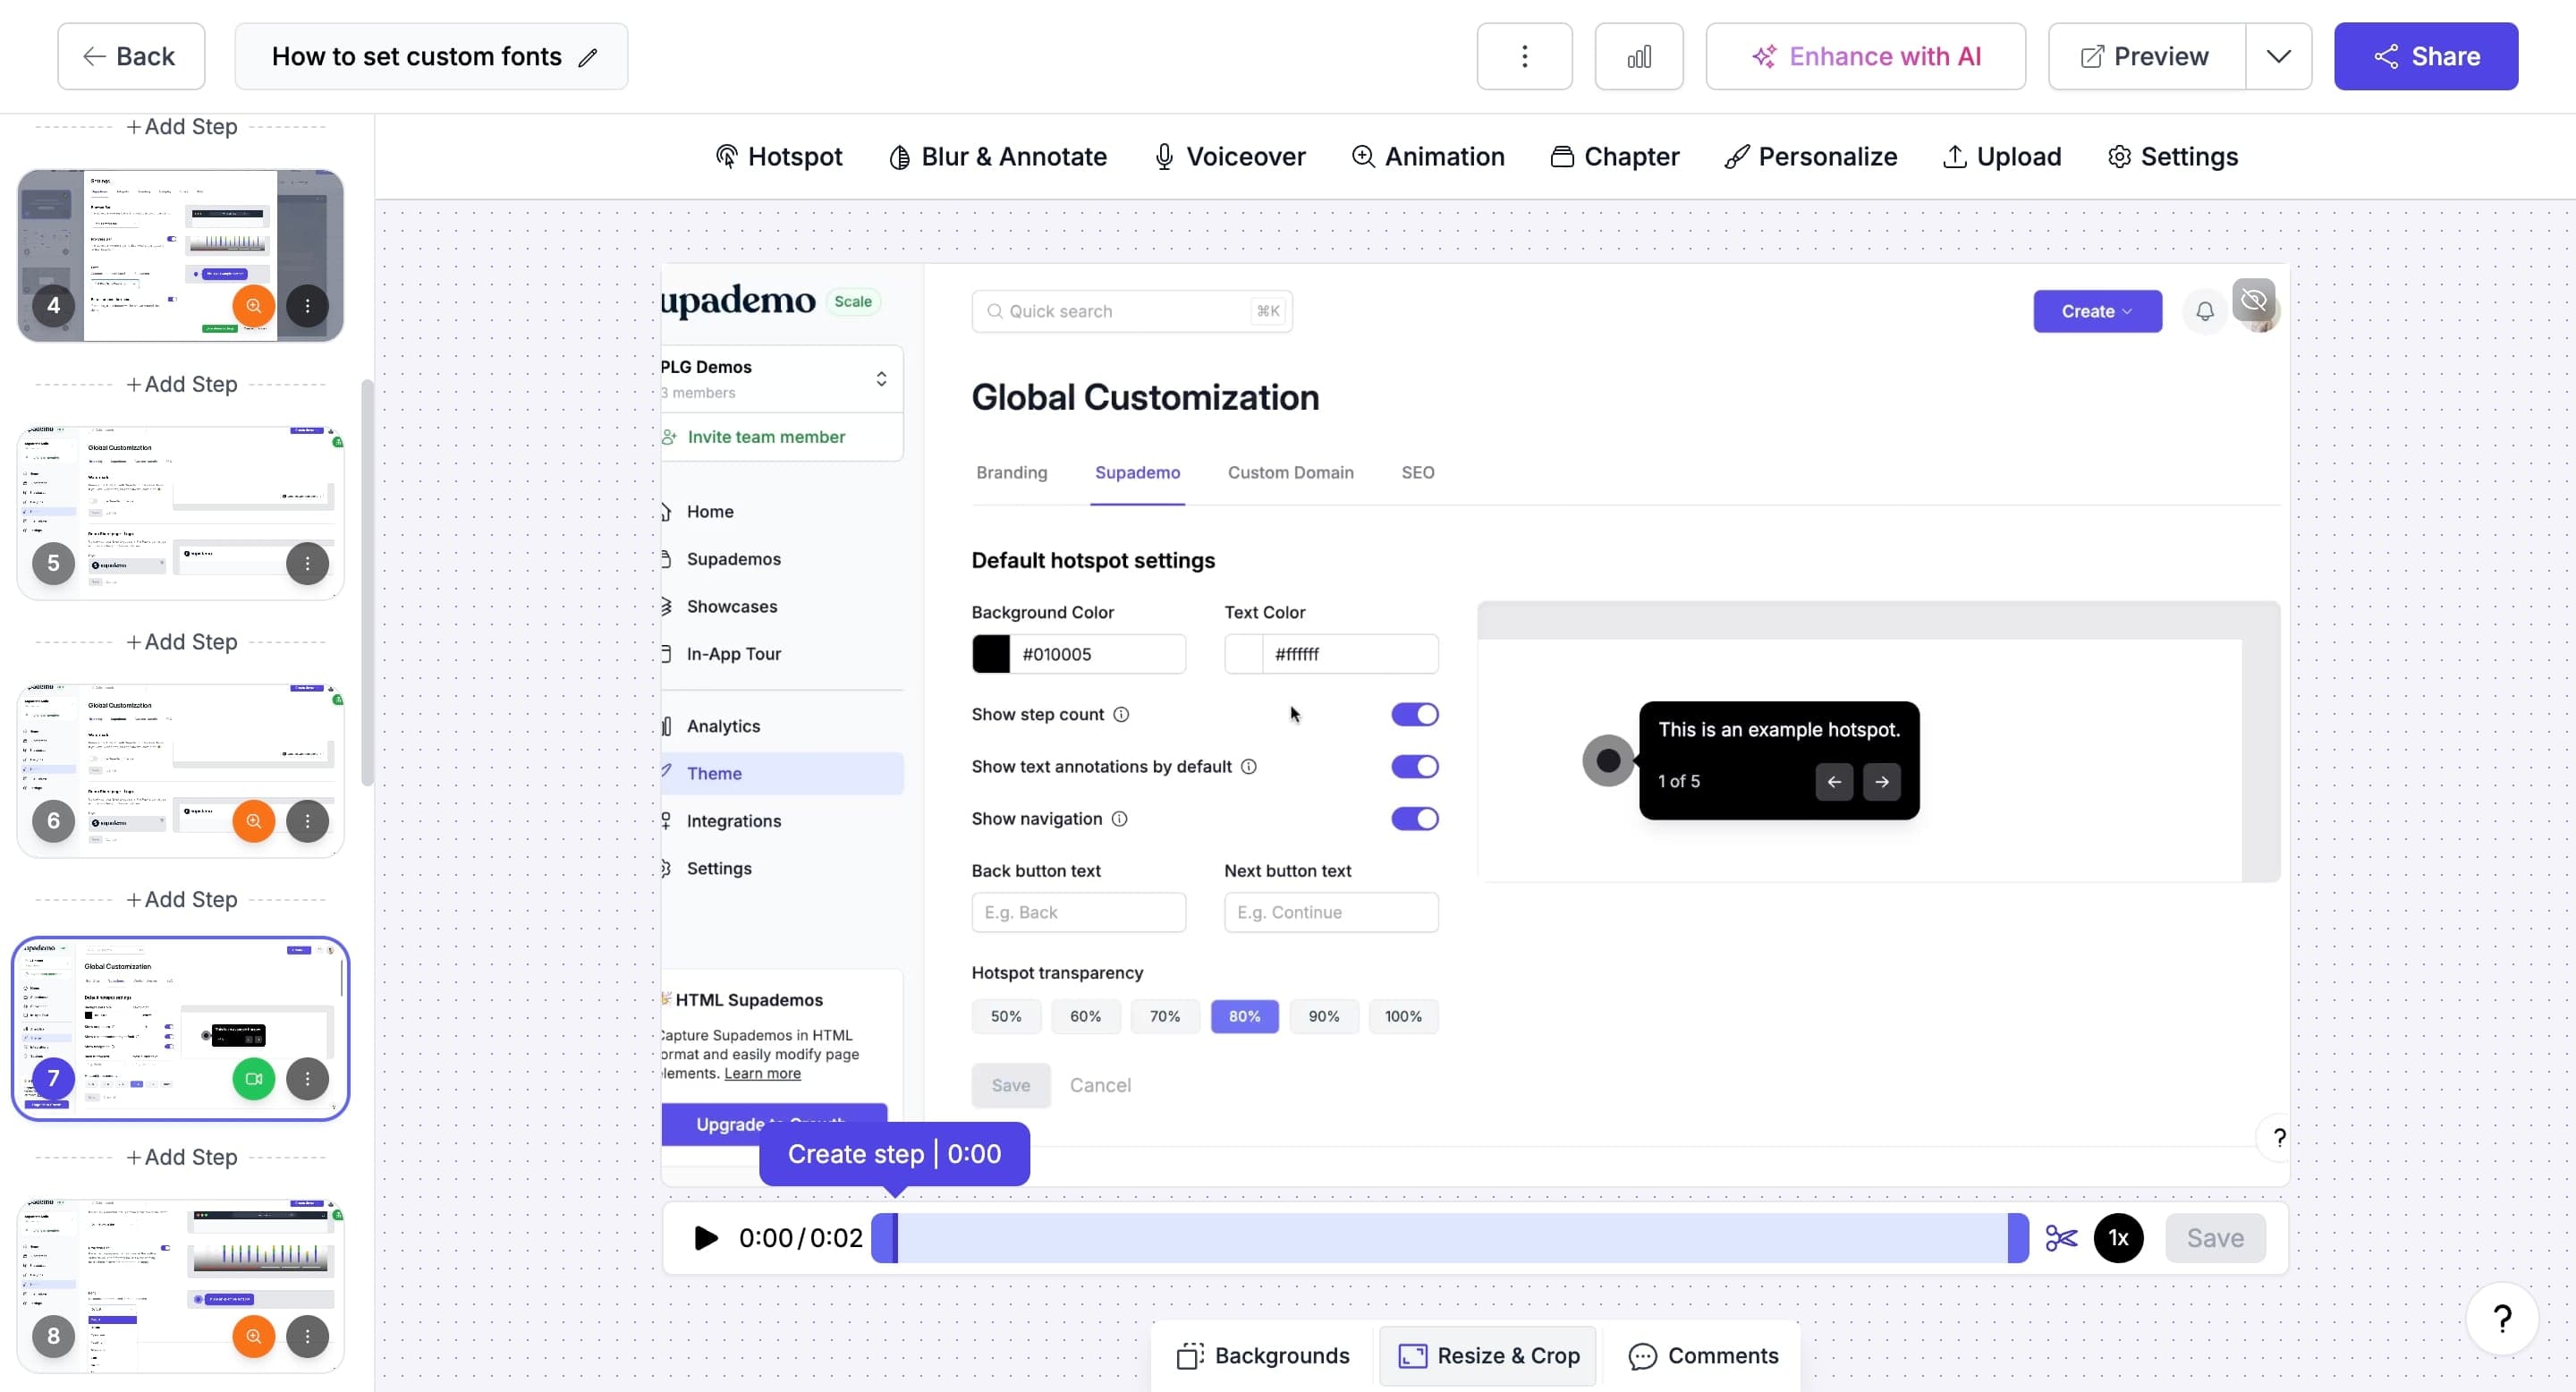Open Blur & Annotate tool
This screenshot has width=2576, height=1392.
click(x=997, y=157)
